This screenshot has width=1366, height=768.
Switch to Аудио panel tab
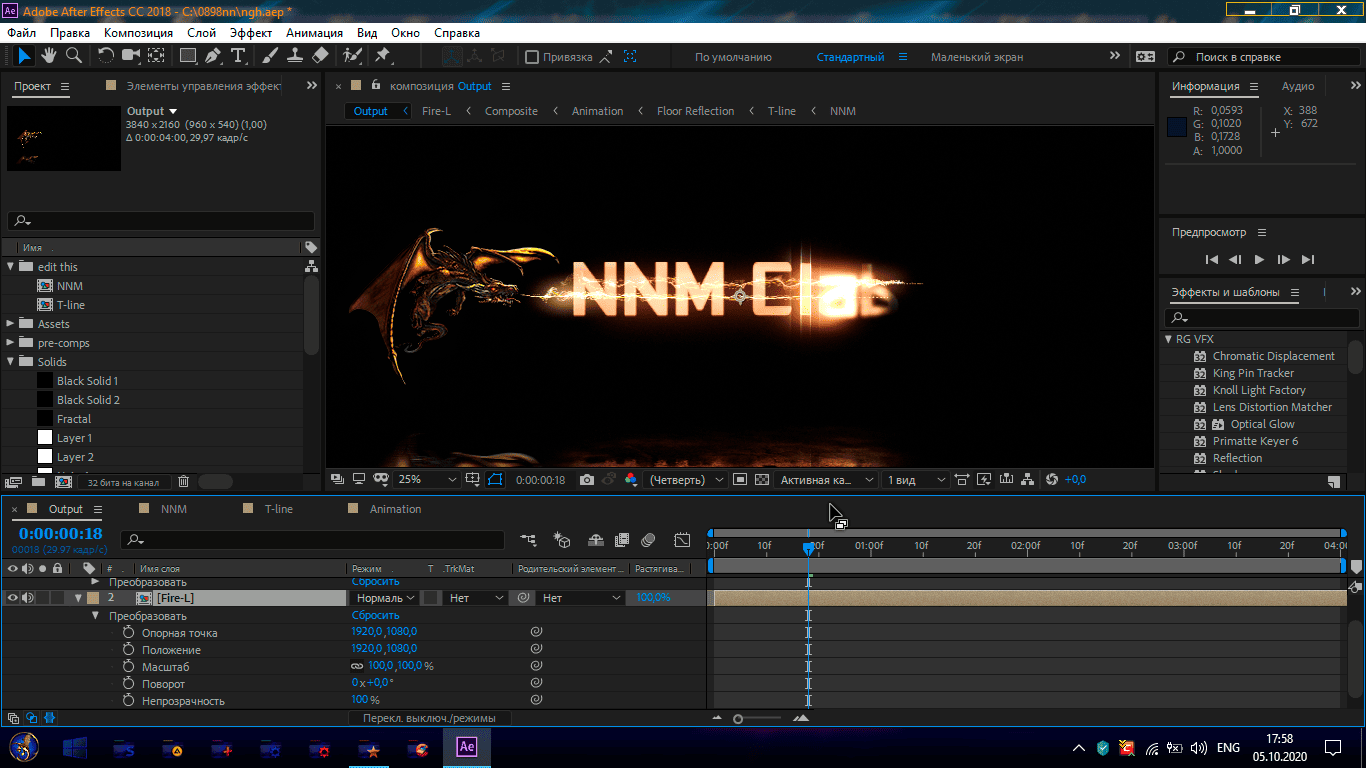tap(1298, 86)
